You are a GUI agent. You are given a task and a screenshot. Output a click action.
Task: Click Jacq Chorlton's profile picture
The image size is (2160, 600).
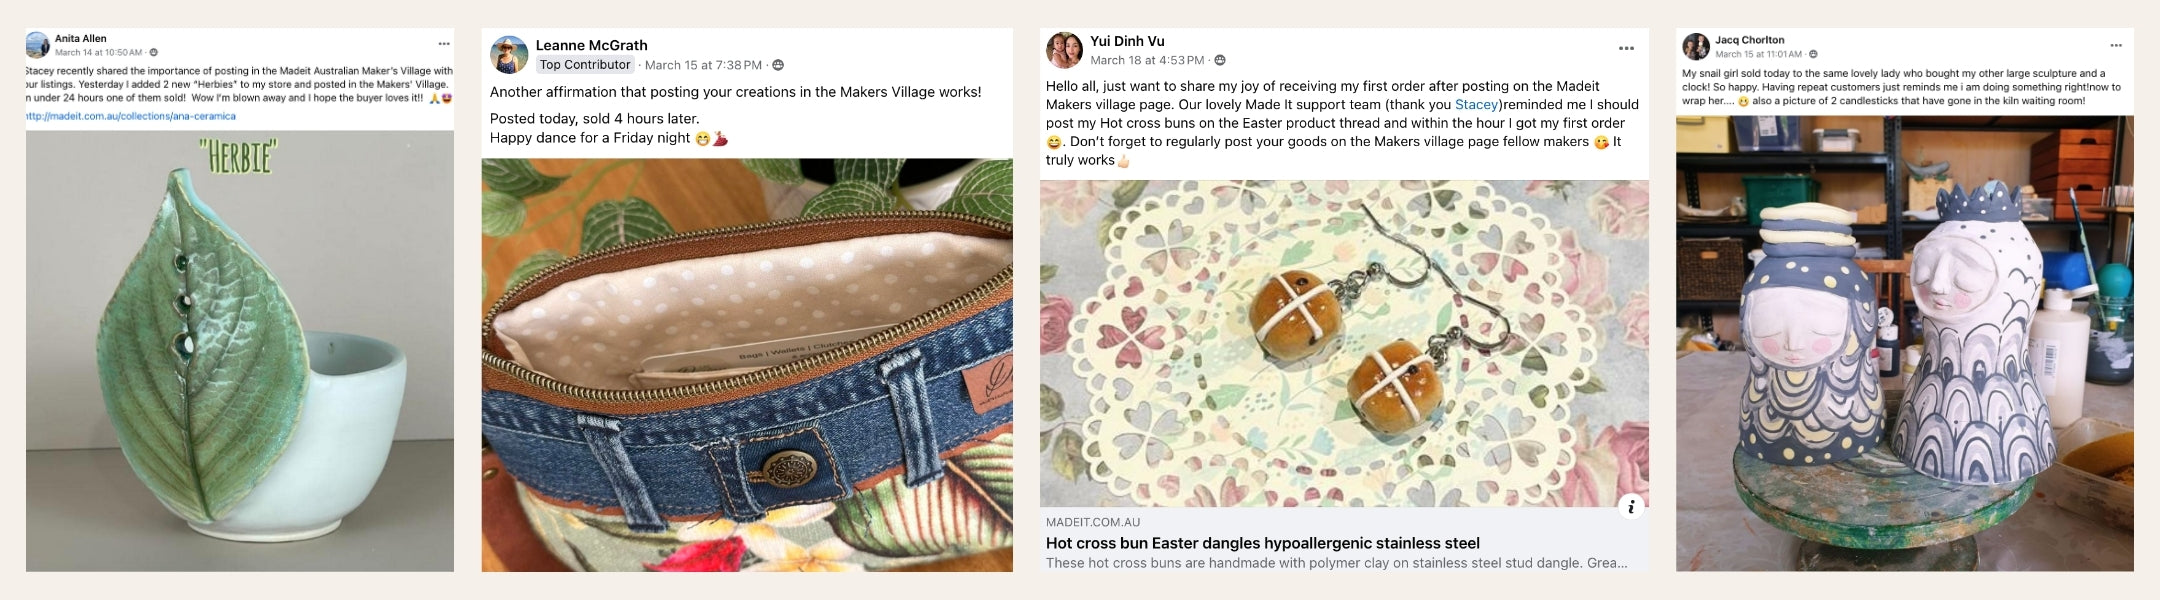(1696, 47)
